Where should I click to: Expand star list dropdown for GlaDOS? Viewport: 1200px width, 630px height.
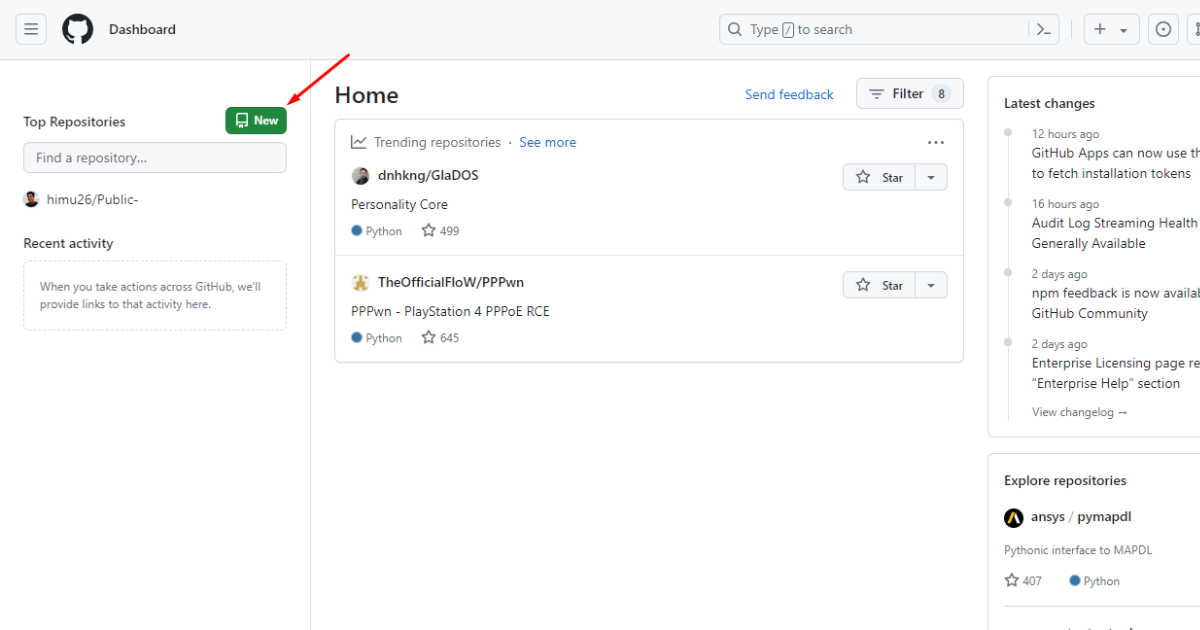(931, 177)
